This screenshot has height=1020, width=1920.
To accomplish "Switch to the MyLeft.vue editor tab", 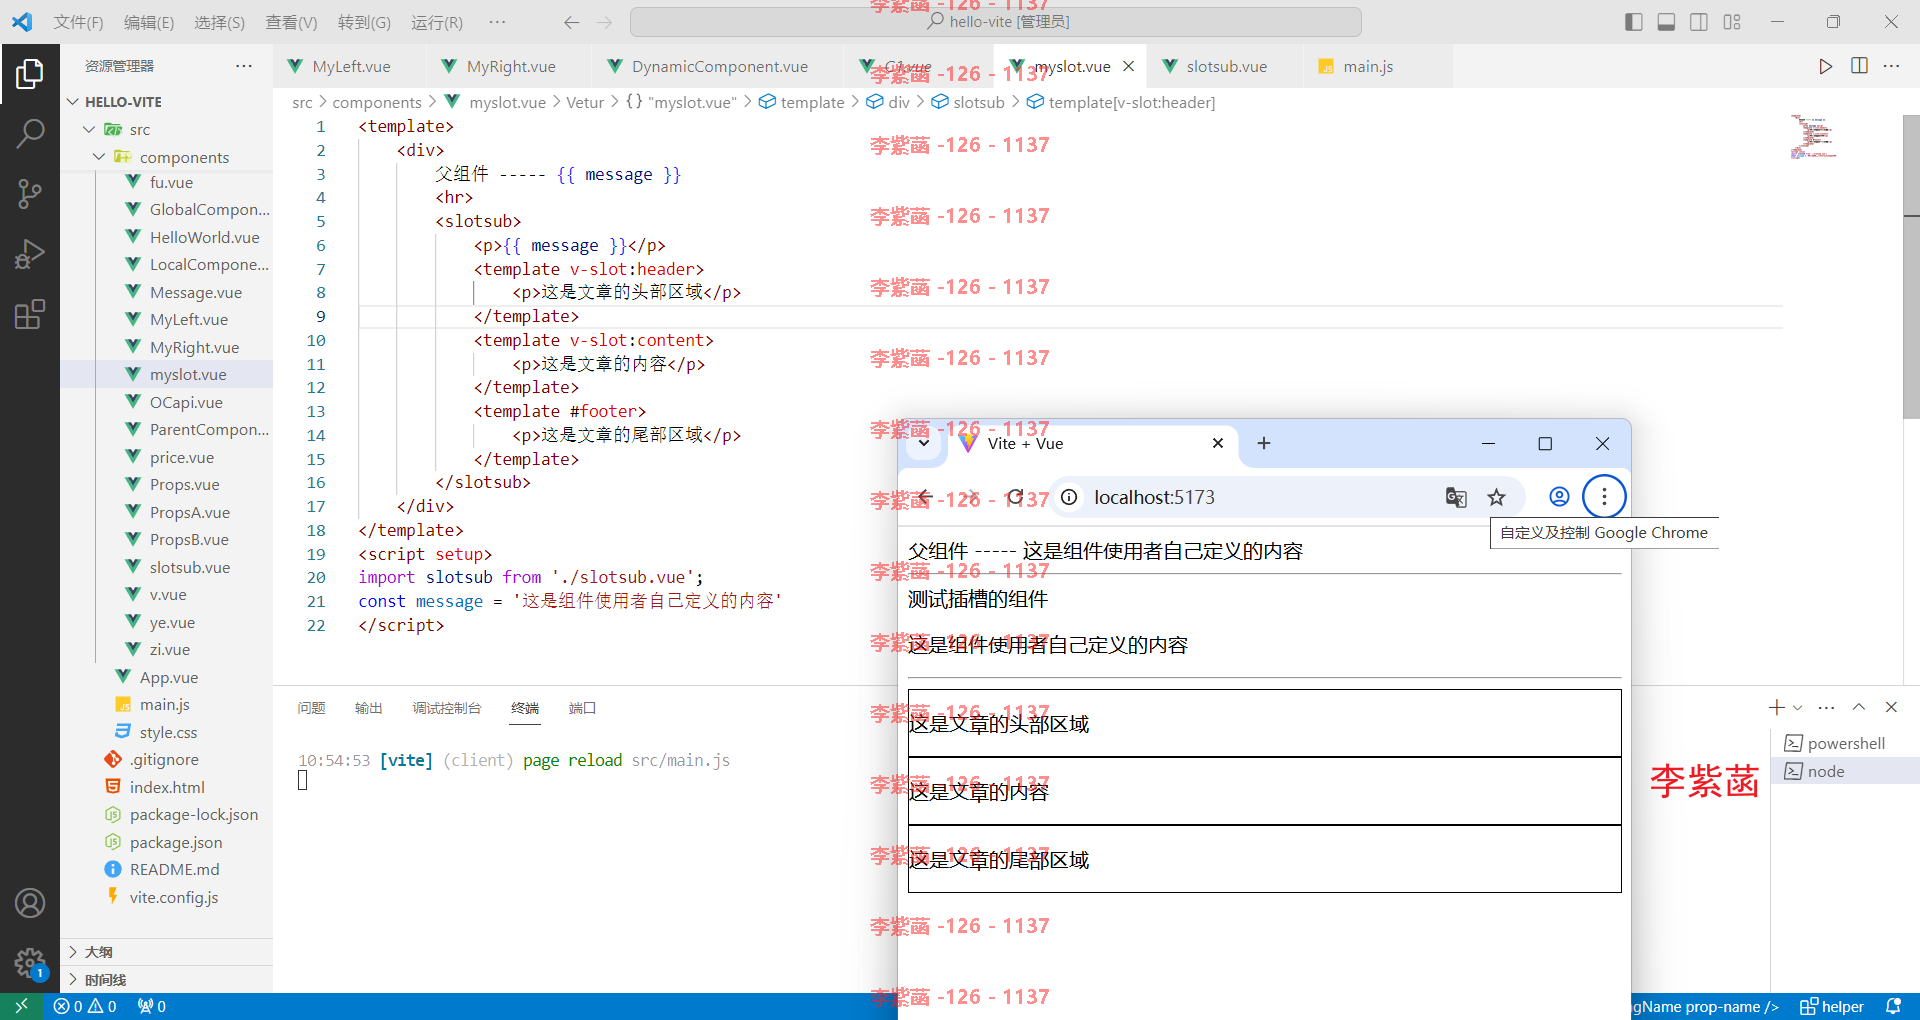I will tap(350, 66).
